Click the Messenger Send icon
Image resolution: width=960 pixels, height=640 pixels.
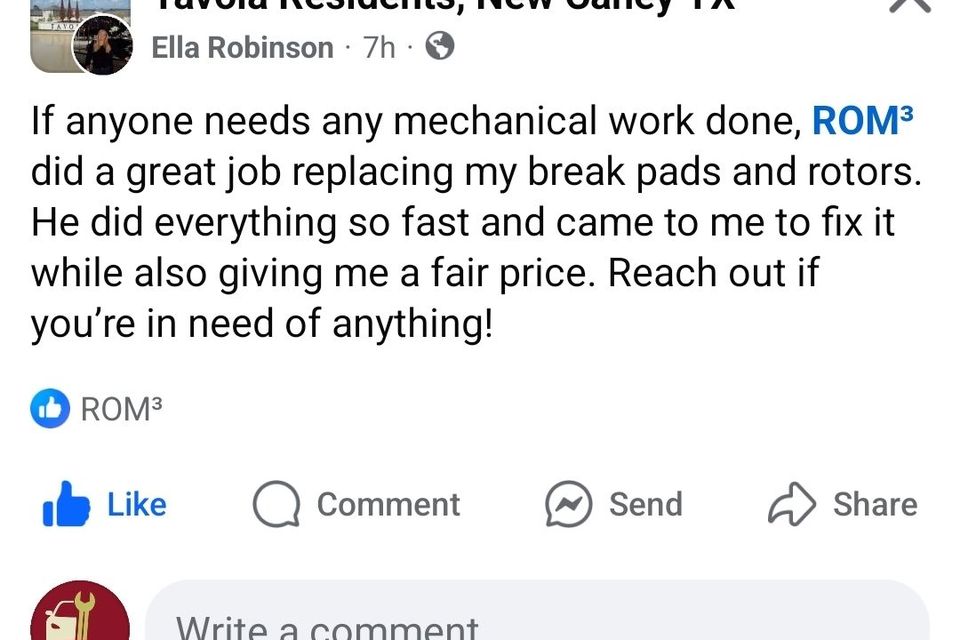pos(568,505)
